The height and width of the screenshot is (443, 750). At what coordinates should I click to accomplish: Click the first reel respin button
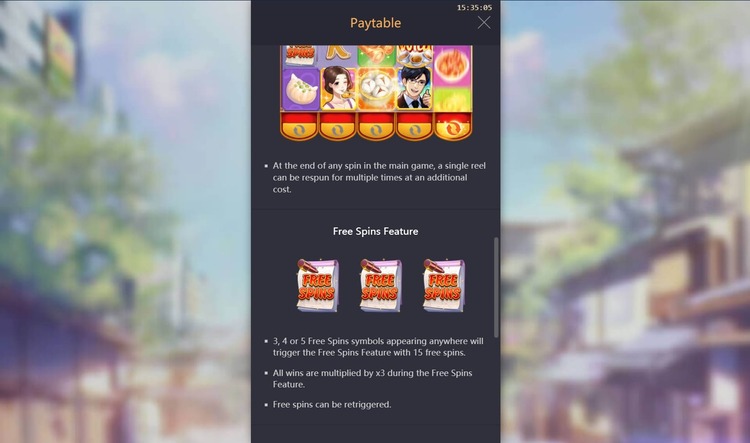299,127
